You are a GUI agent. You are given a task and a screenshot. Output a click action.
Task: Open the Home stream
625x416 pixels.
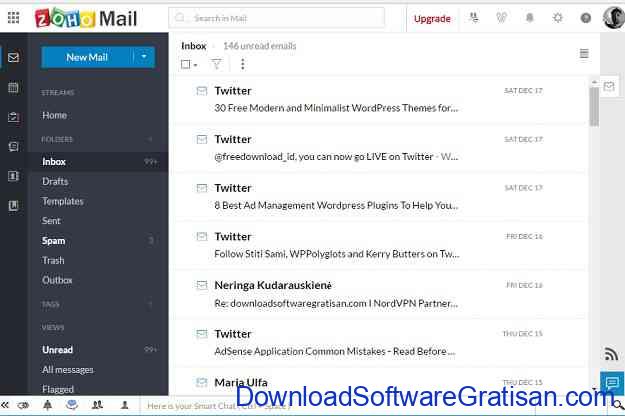click(55, 115)
